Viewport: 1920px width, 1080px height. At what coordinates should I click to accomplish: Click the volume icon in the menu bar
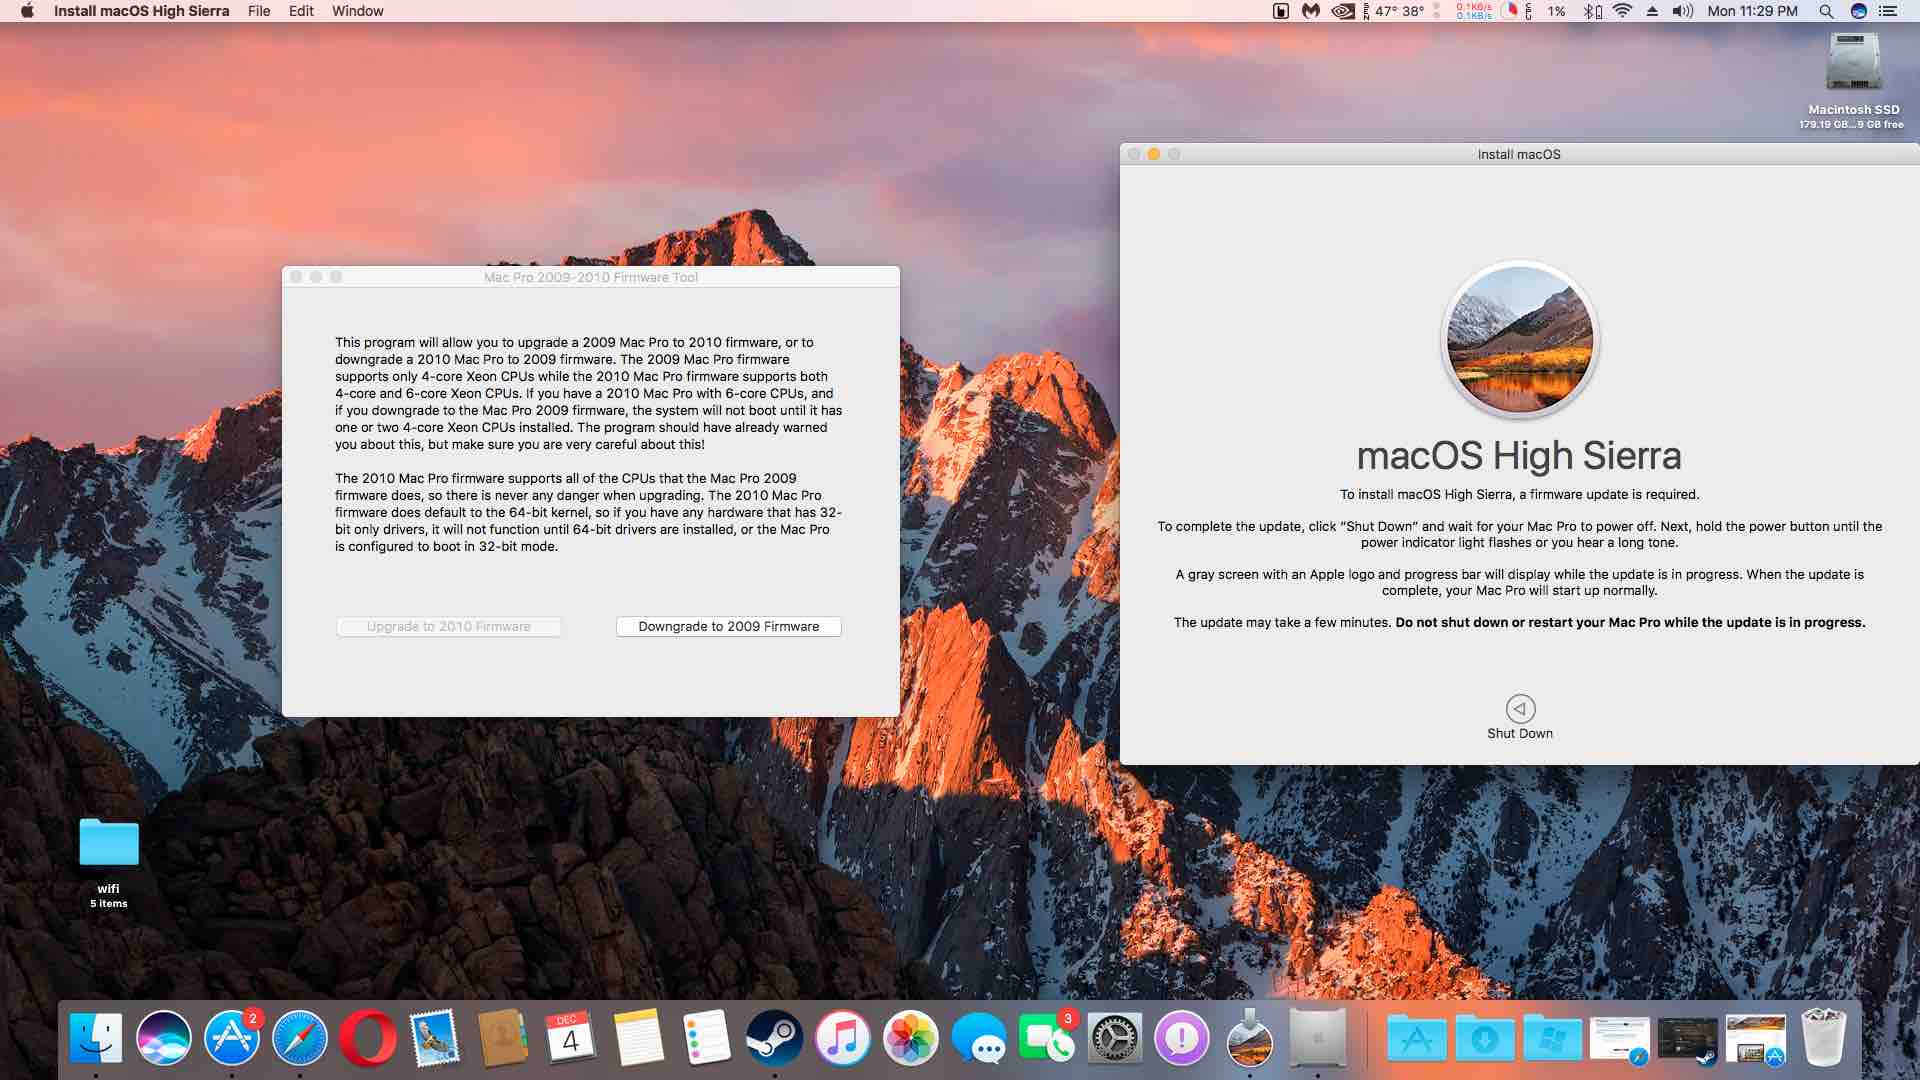click(1683, 11)
